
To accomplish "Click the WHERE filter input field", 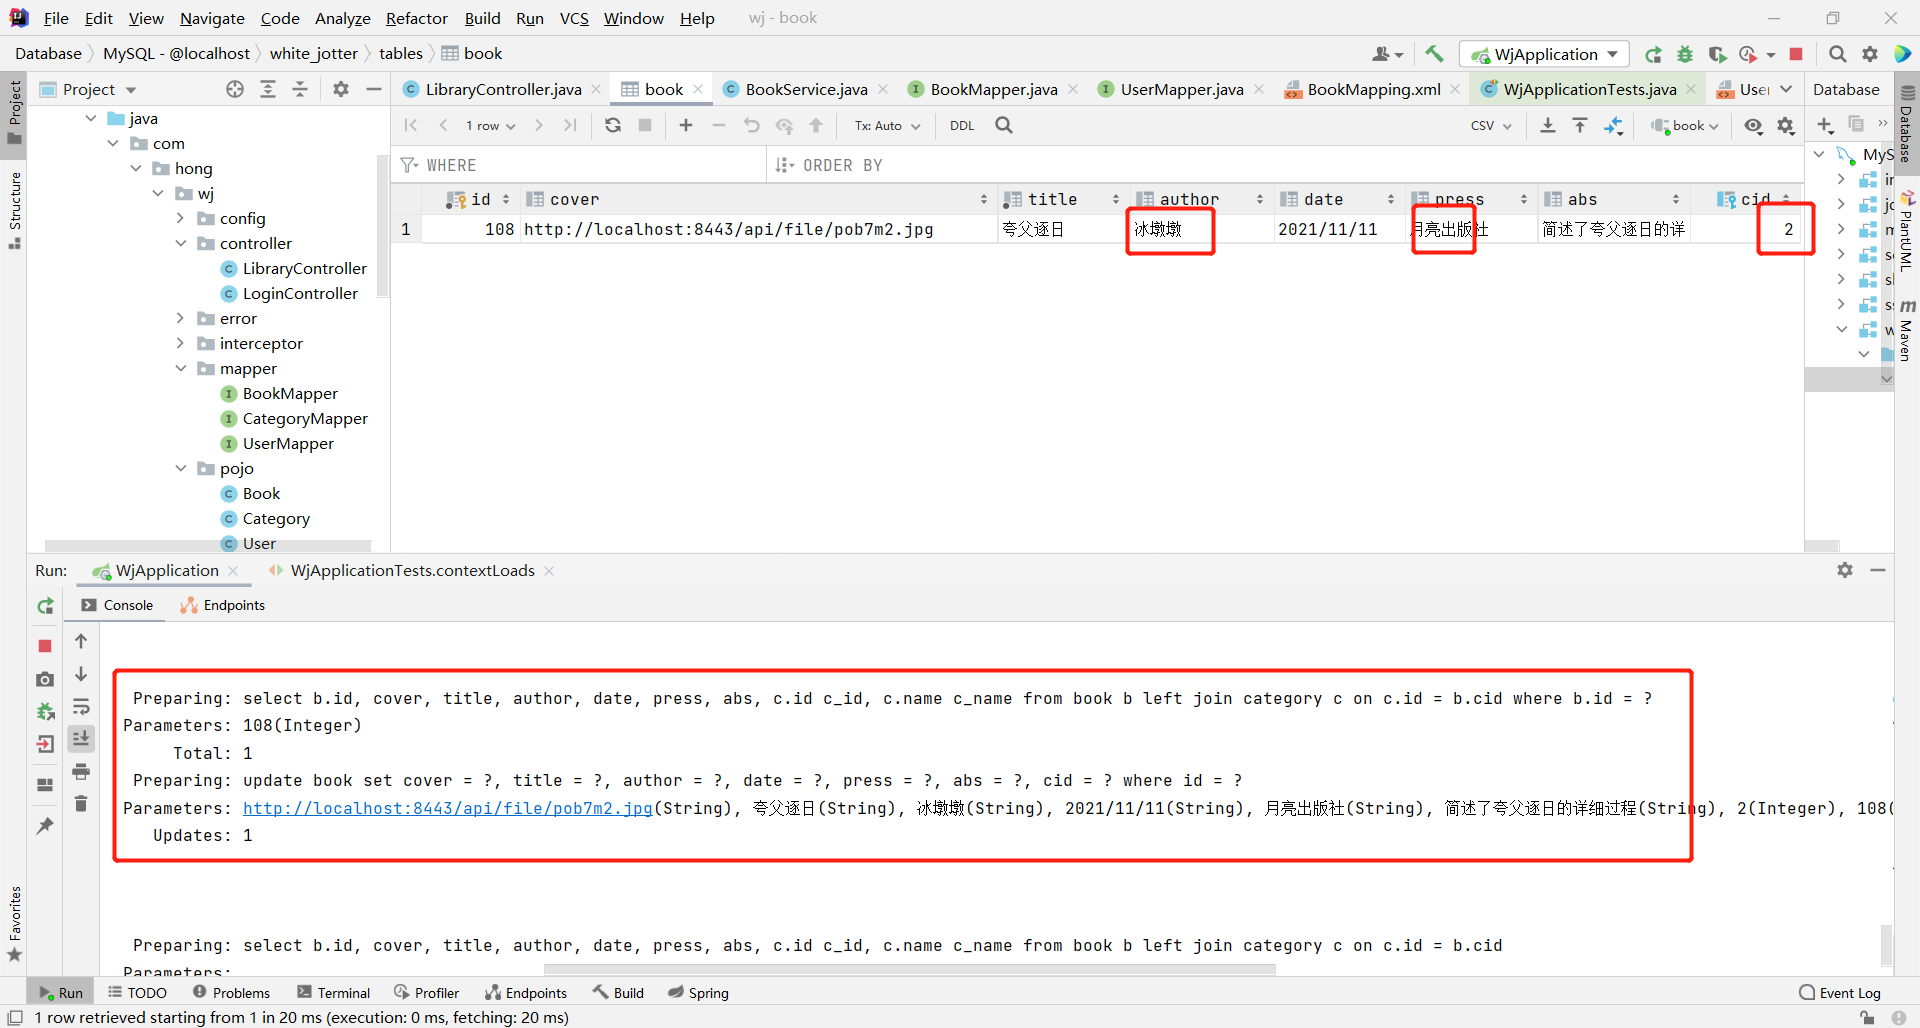I will click(x=550, y=164).
